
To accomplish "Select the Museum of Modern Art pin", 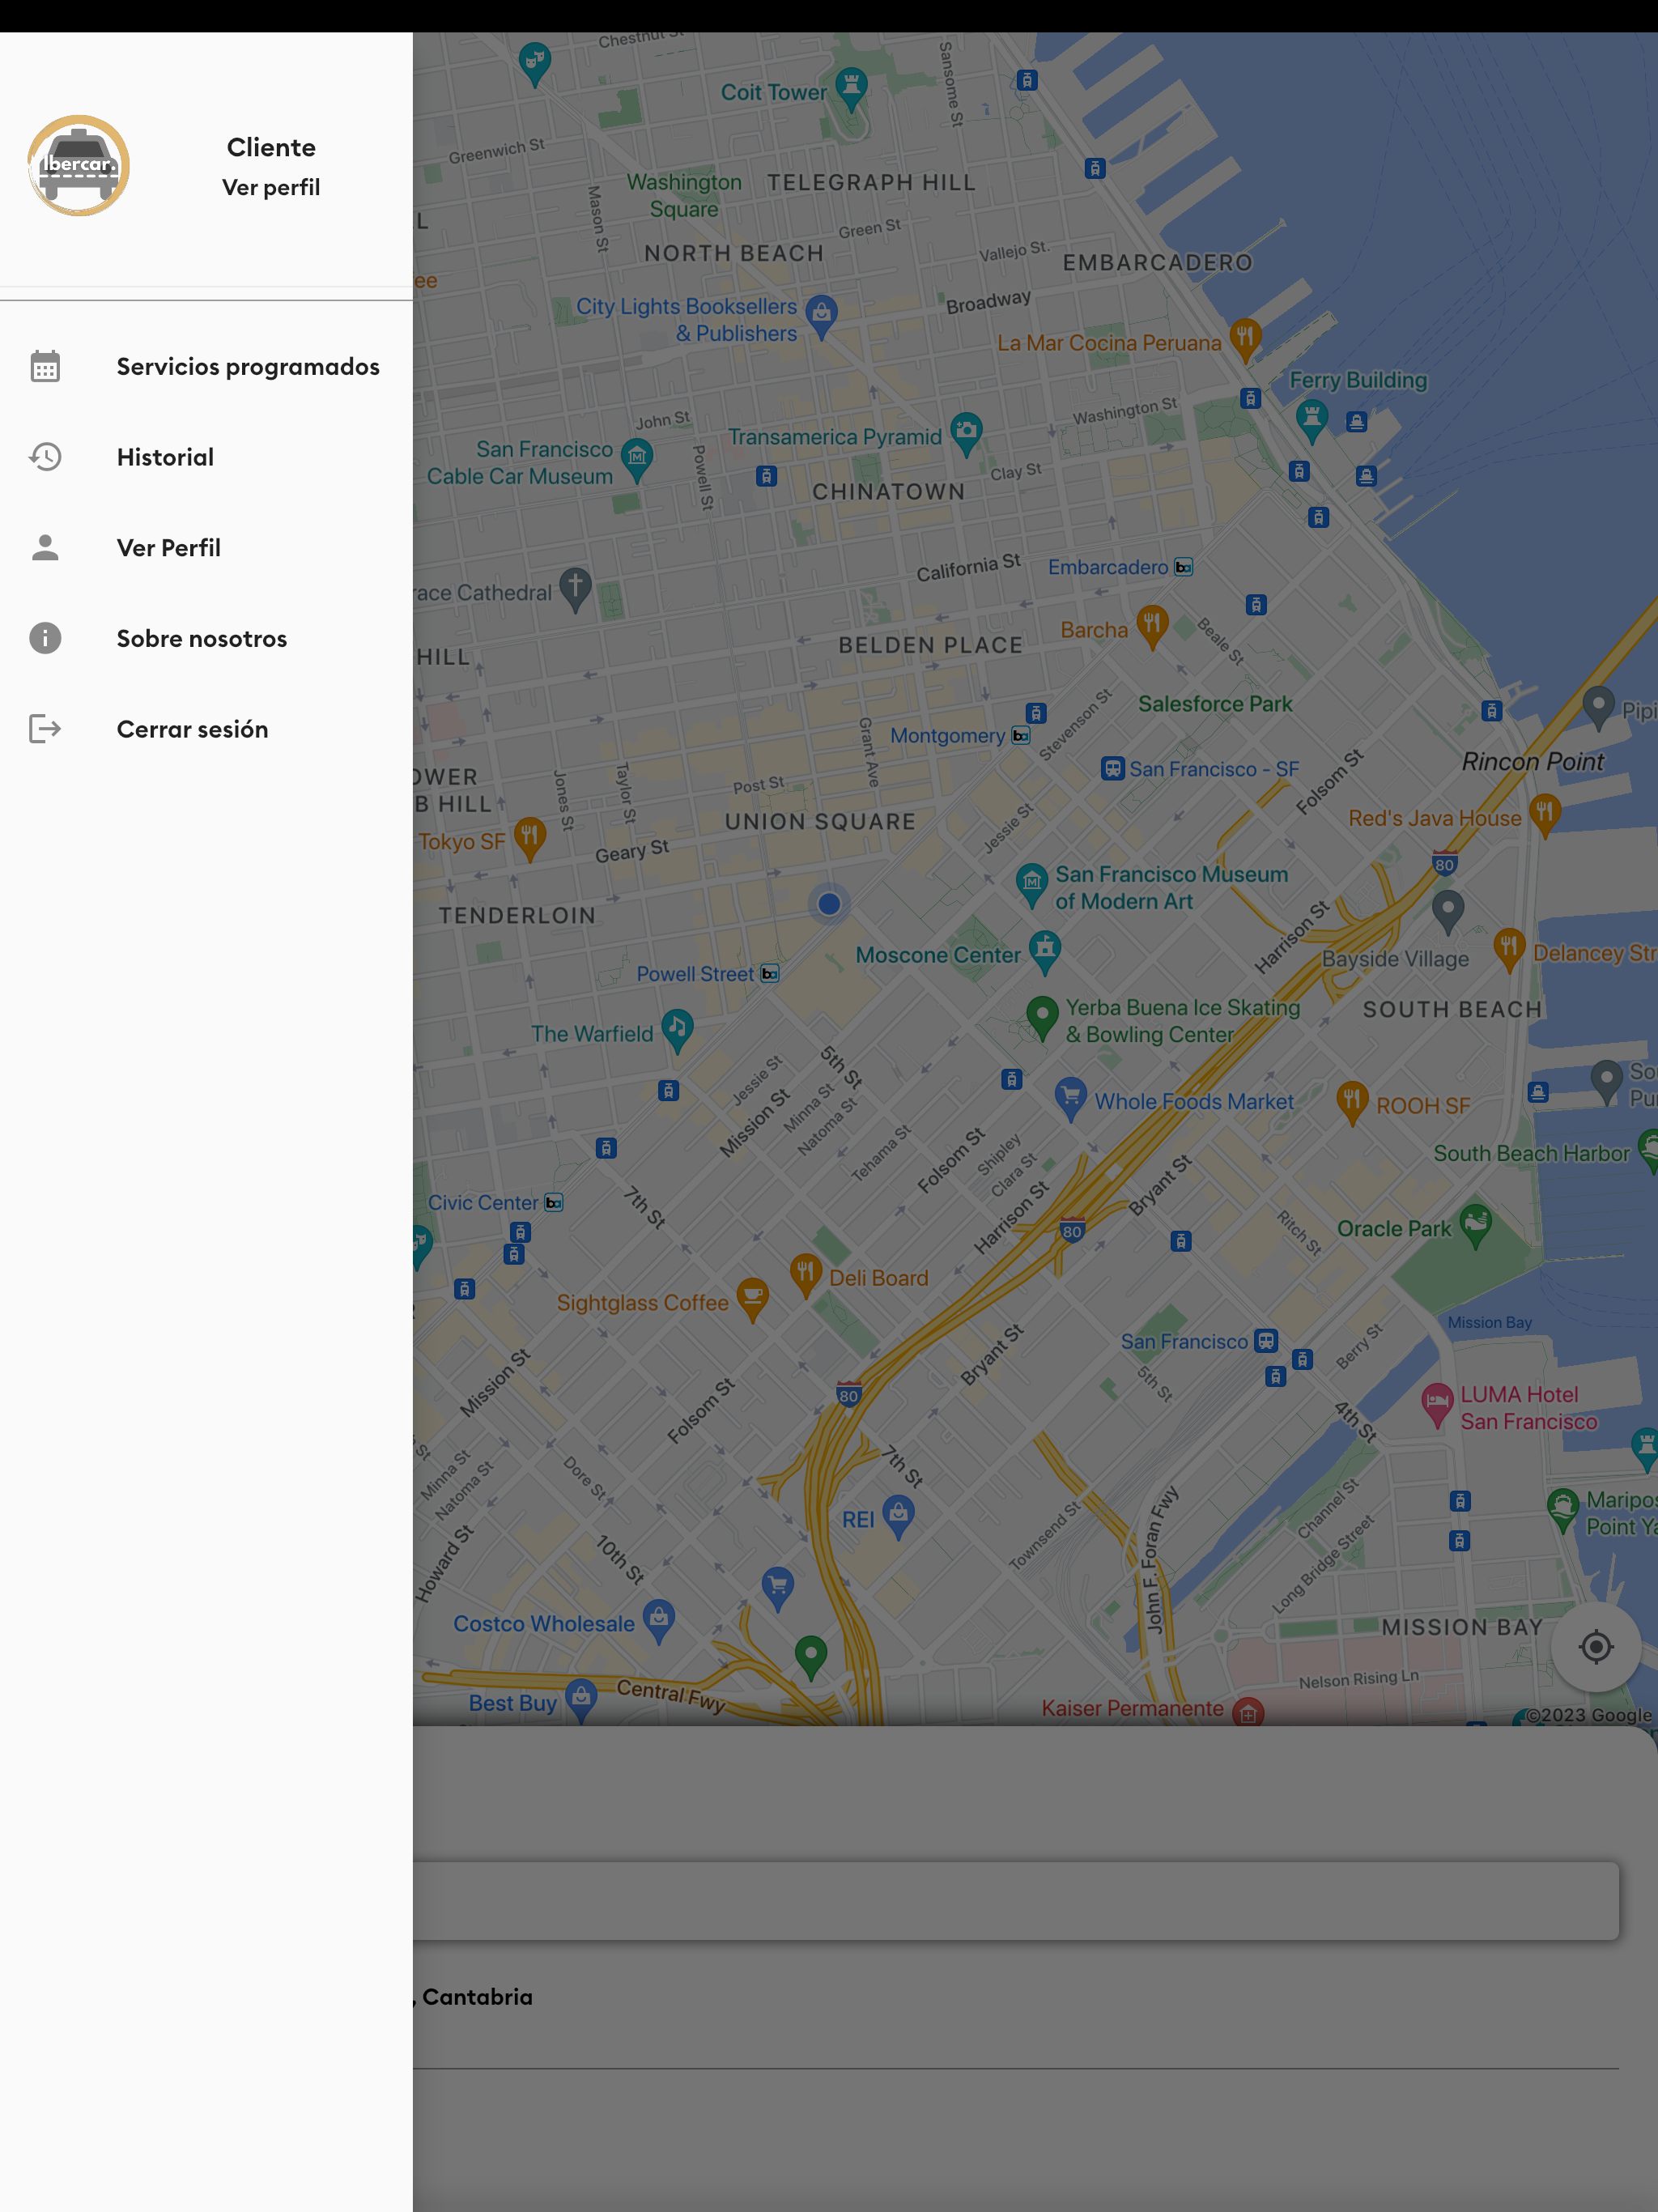I will (1032, 884).
